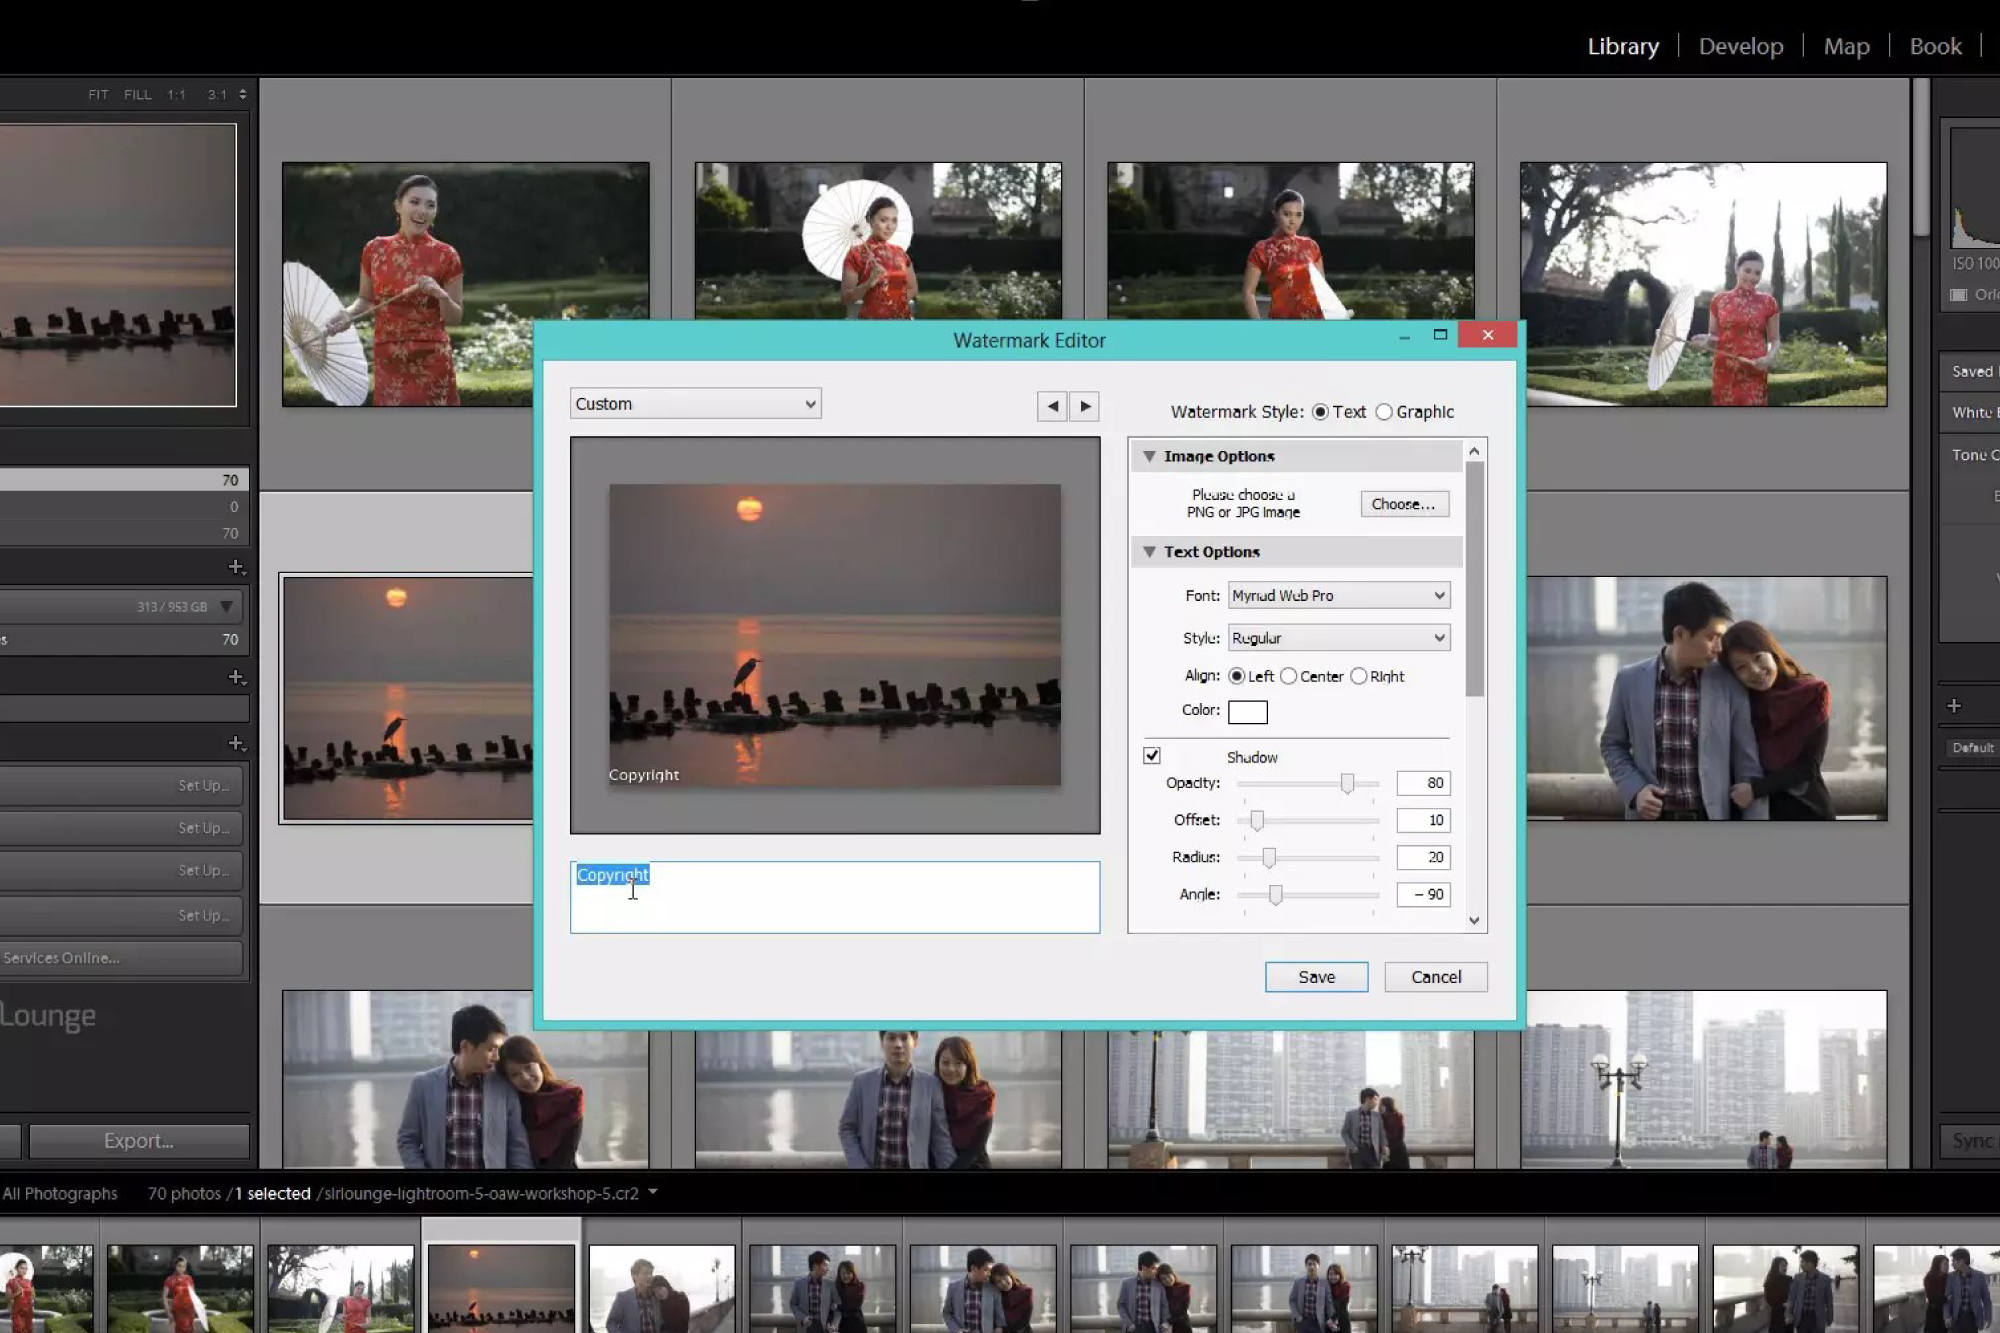Switch watermark style to Graphic

click(1385, 411)
